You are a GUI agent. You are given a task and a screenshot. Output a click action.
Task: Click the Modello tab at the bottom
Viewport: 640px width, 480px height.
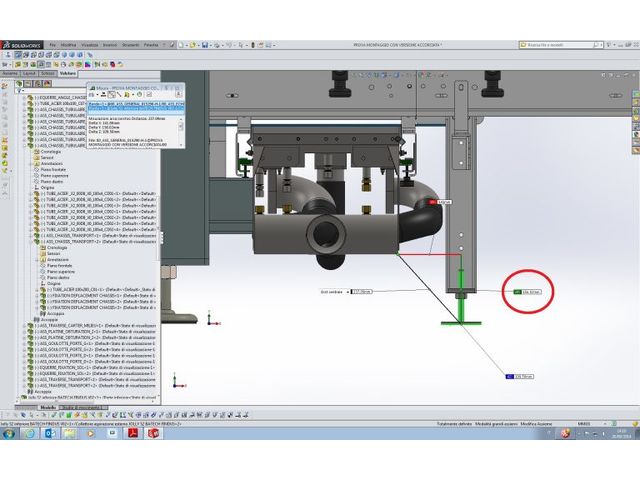tap(47, 408)
